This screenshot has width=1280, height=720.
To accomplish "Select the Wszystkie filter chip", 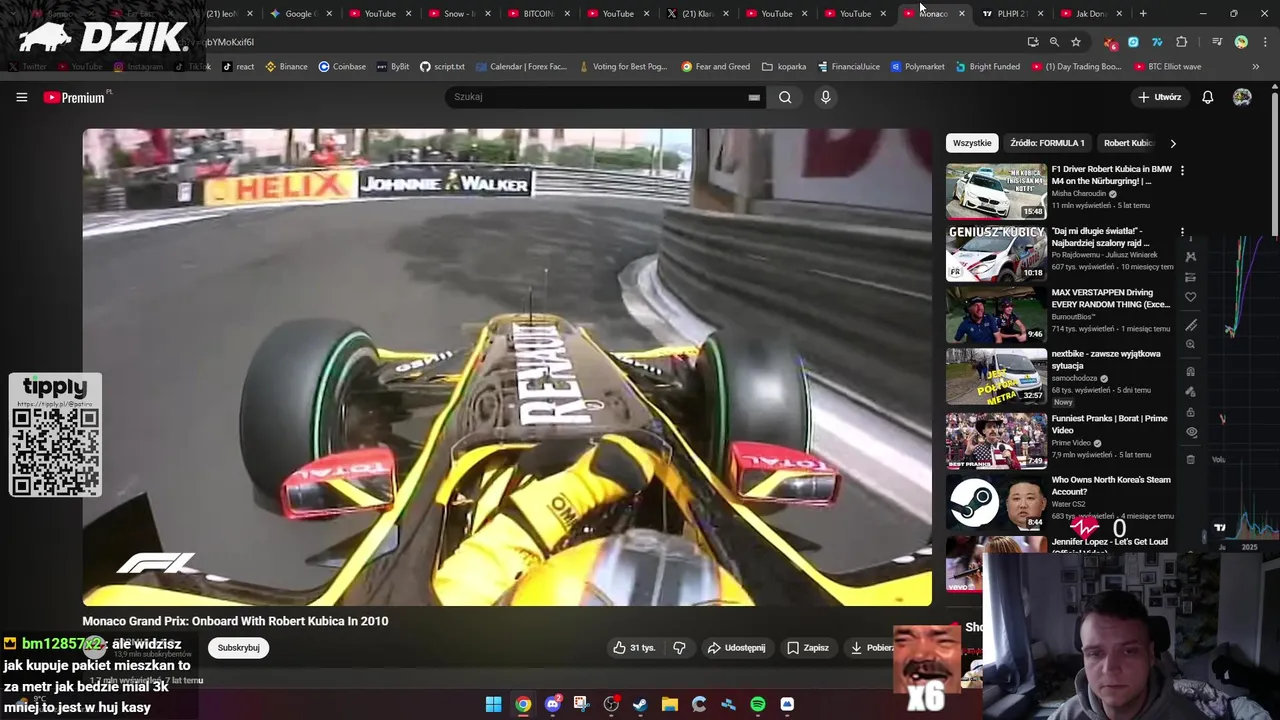I will tap(972, 143).
